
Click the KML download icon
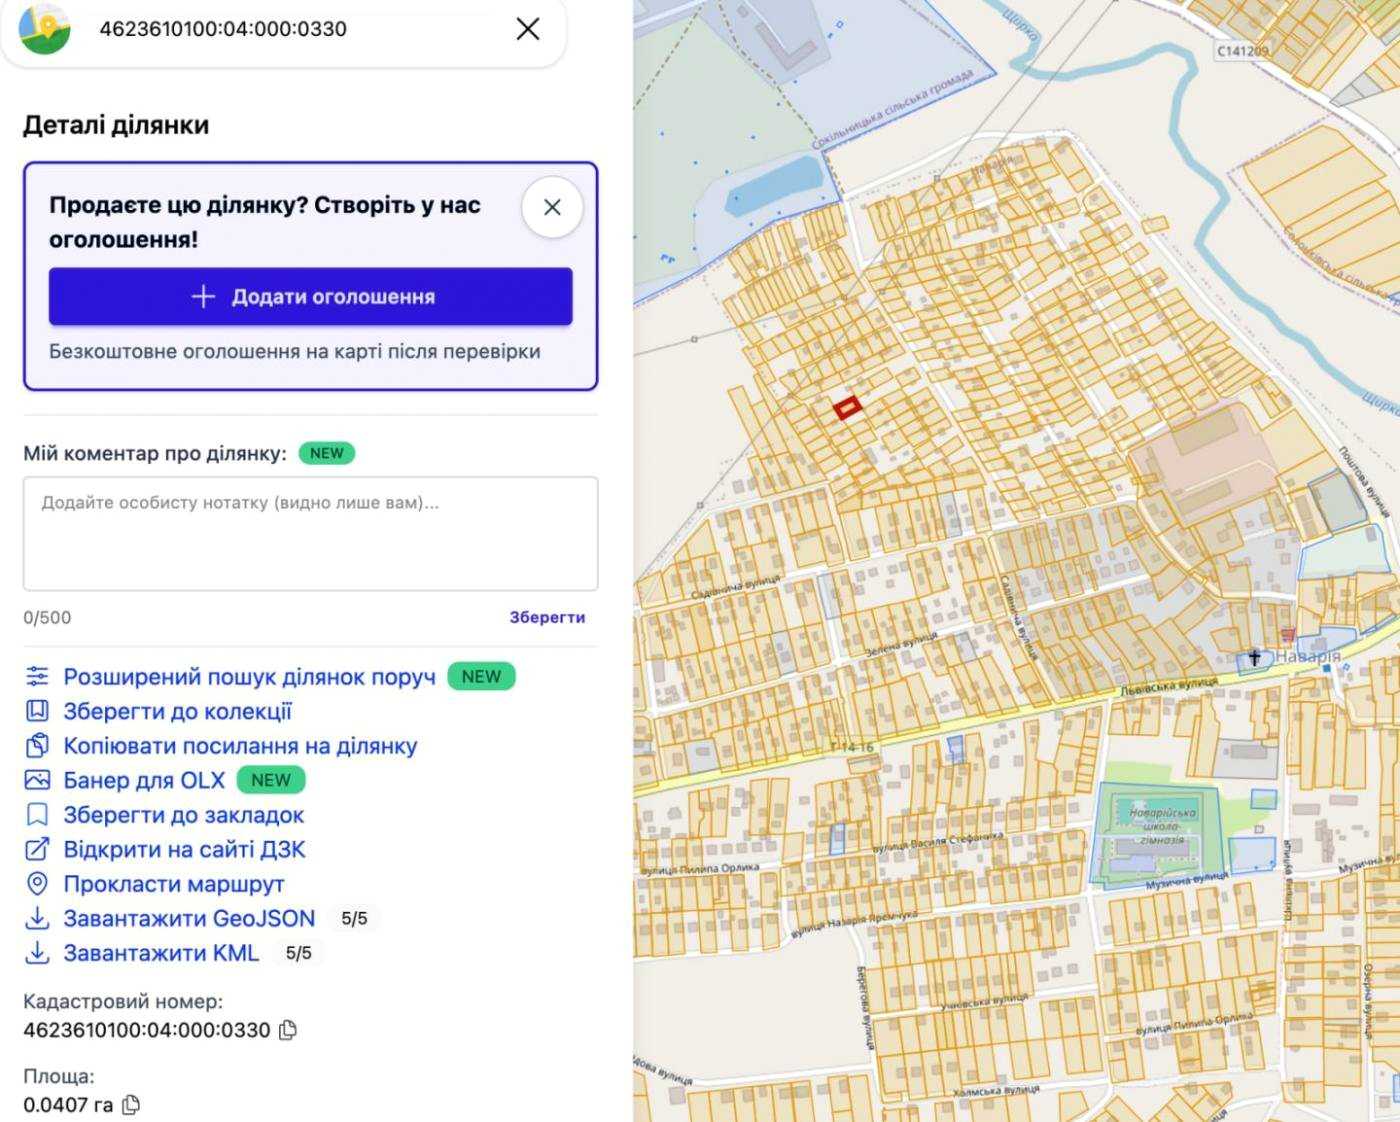pos(37,953)
